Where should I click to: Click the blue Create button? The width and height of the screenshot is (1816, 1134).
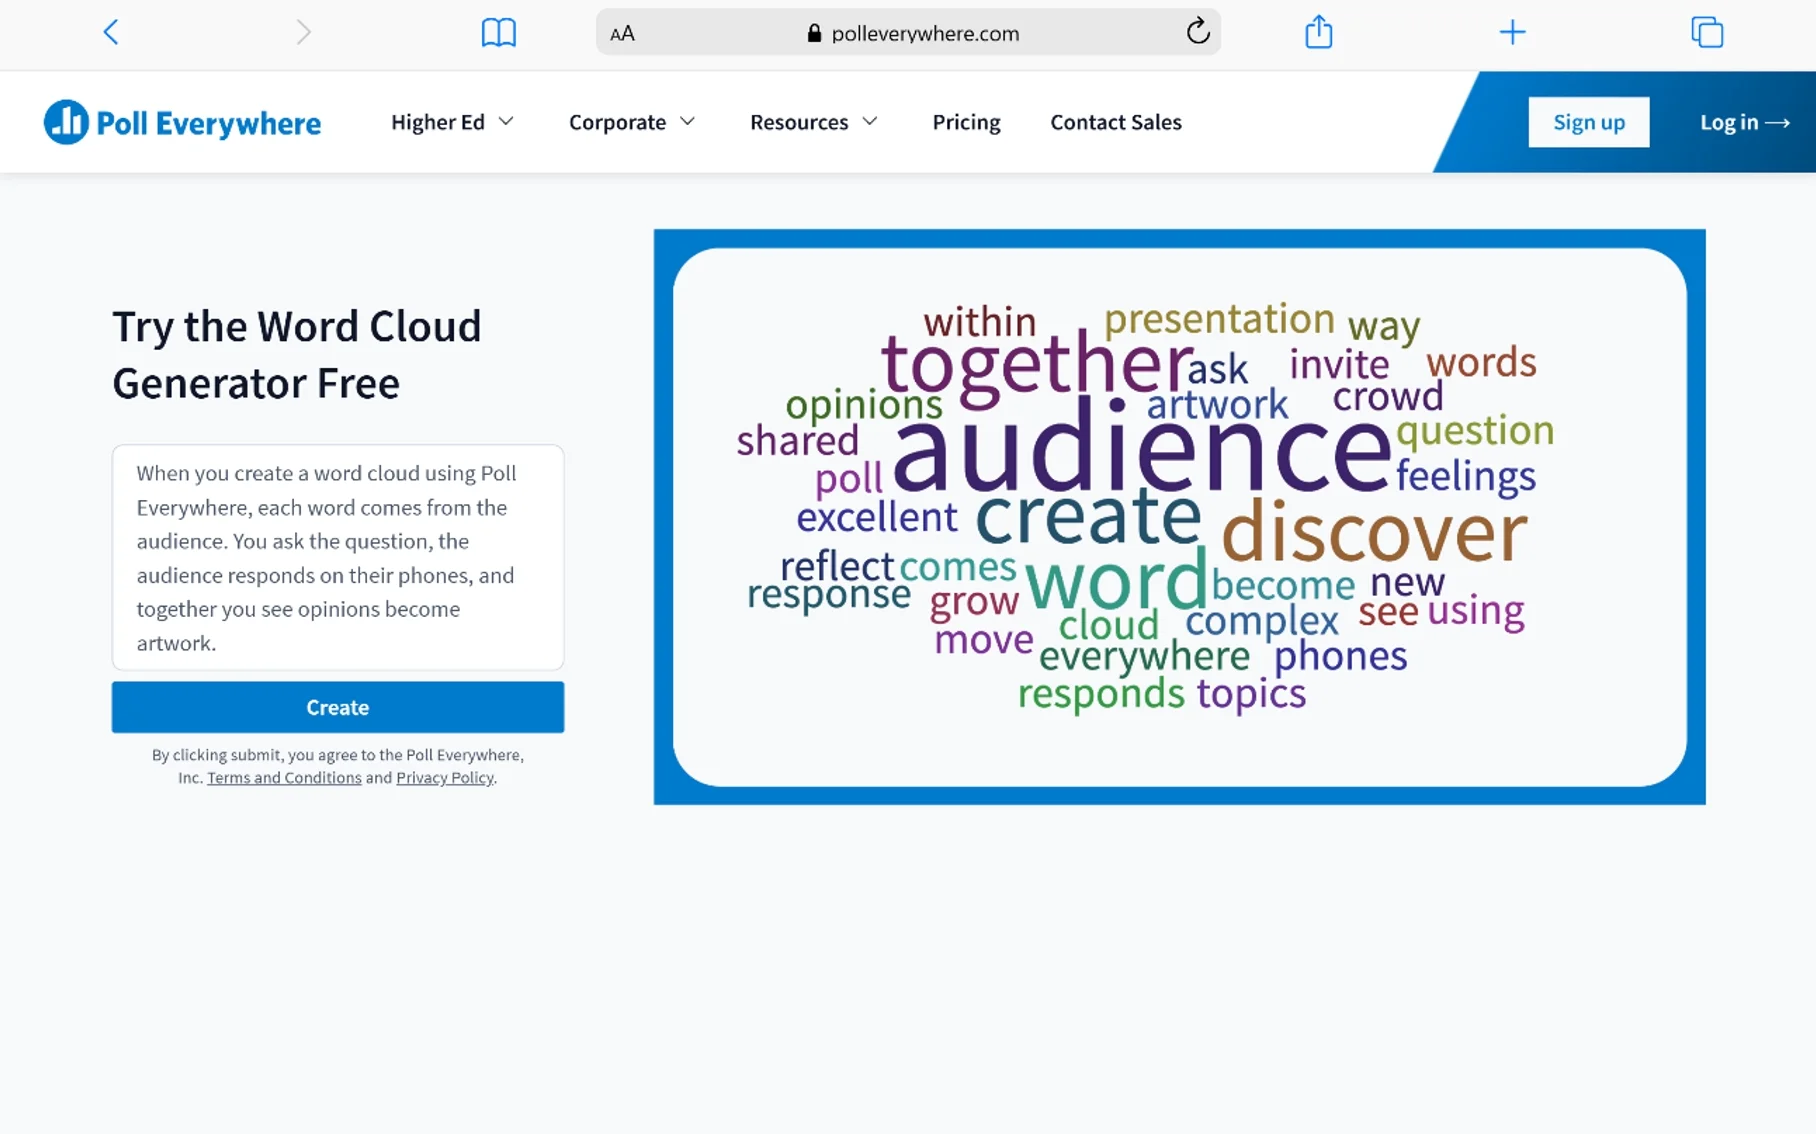pyautogui.click(x=338, y=707)
